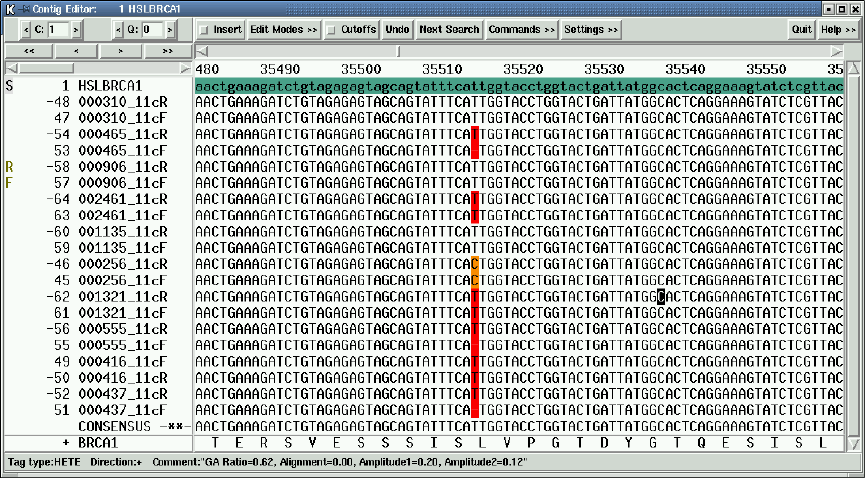Click the S flag beside HSLBRCA1

(9, 86)
